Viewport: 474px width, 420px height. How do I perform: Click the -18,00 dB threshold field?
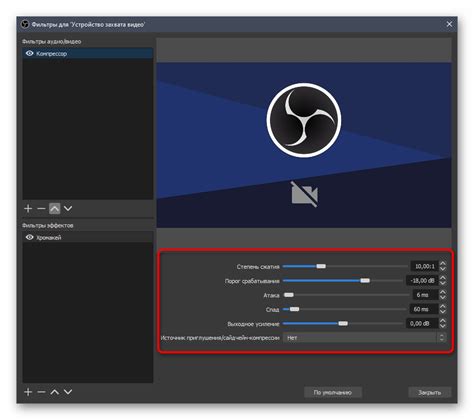[x=422, y=281]
